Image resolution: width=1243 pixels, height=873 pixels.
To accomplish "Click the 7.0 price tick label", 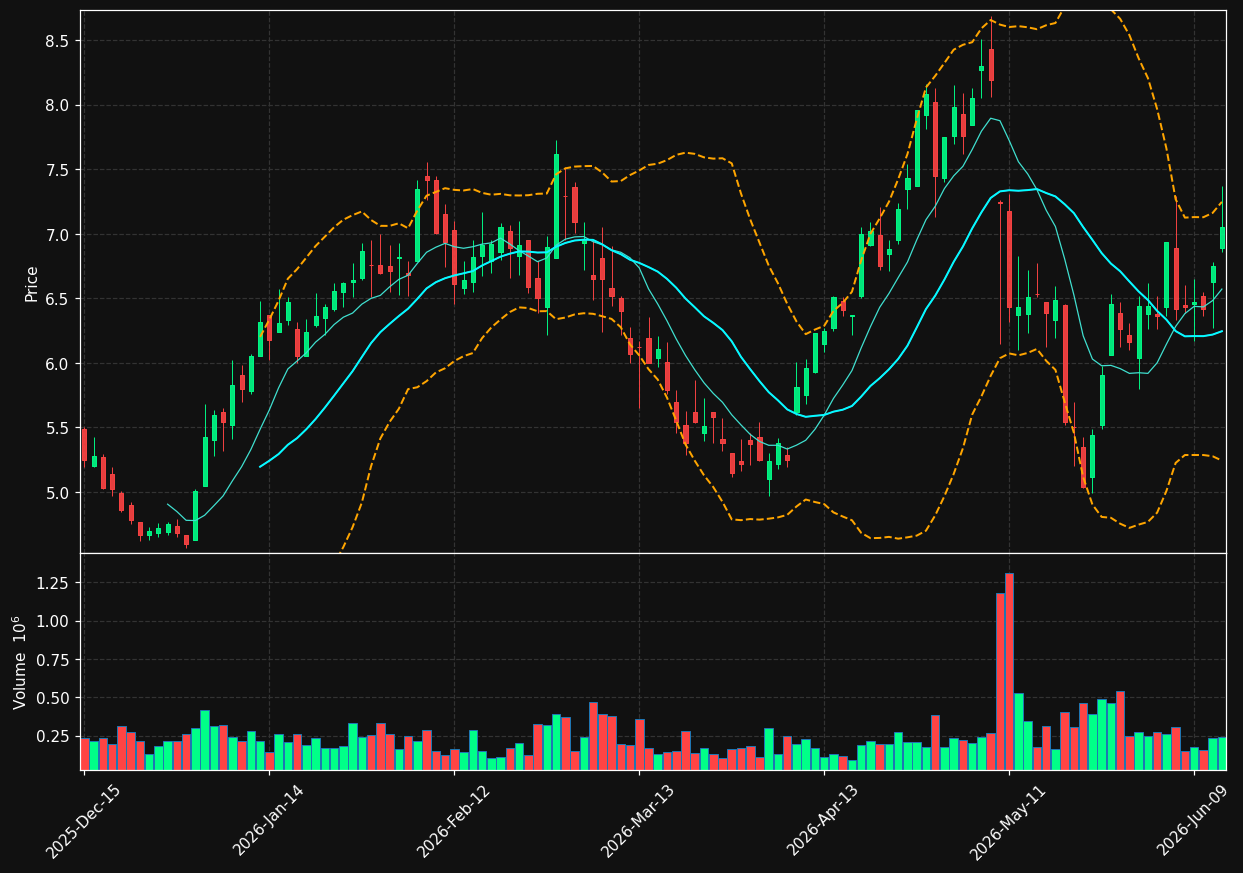I will (x=58, y=235).
